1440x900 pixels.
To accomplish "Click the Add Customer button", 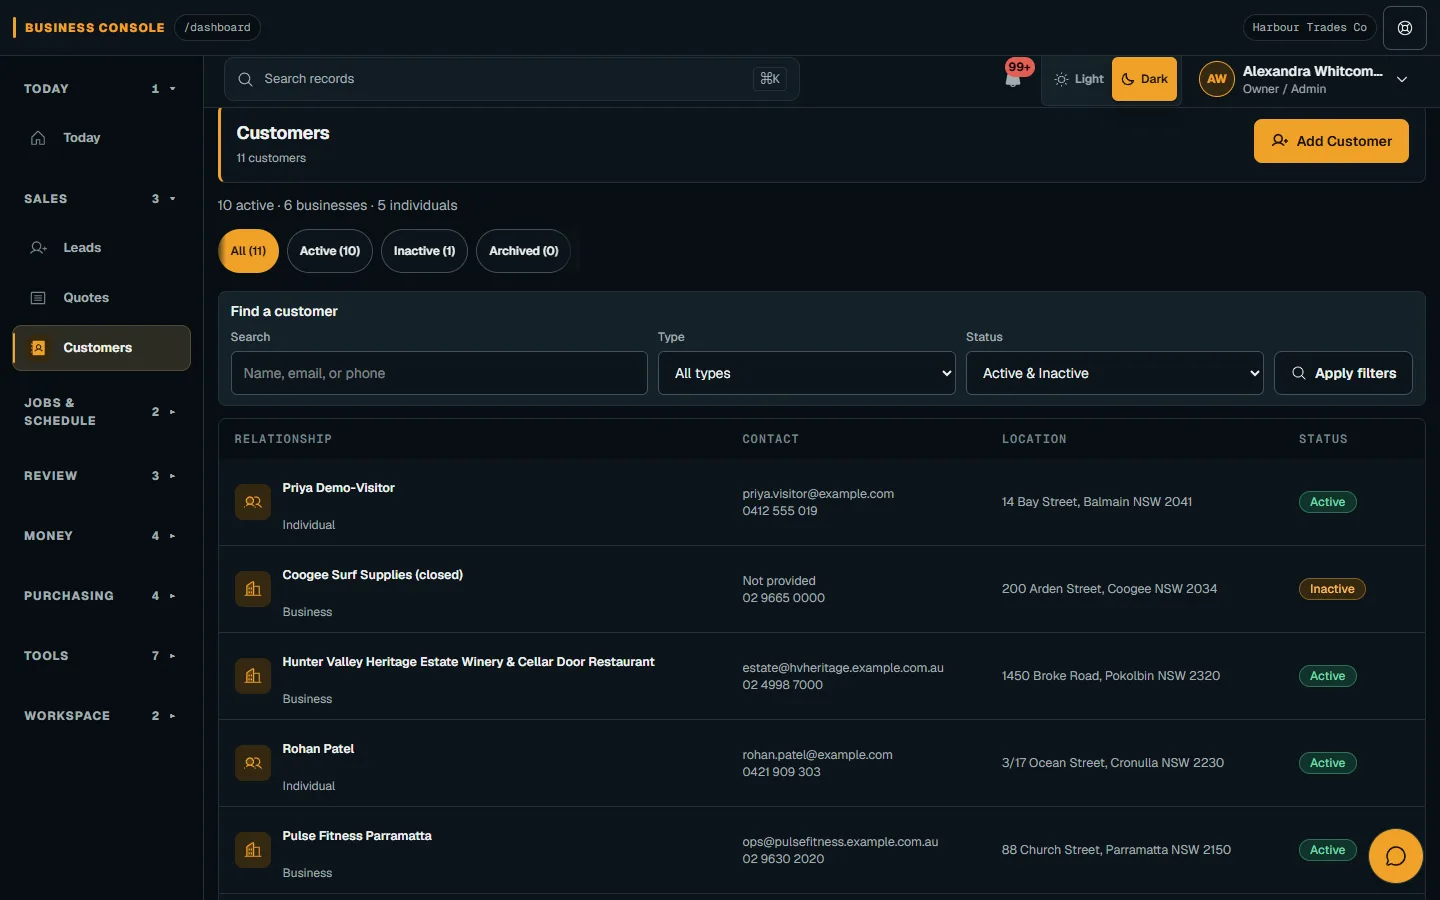I will pyautogui.click(x=1331, y=141).
